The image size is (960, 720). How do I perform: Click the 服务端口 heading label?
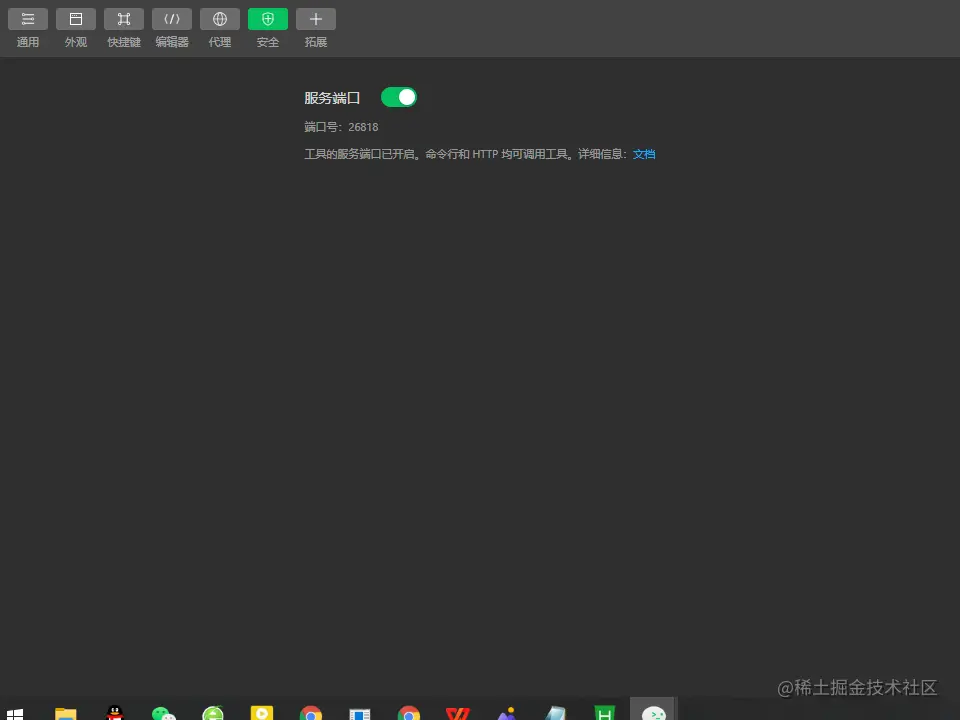tap(332, 98)
